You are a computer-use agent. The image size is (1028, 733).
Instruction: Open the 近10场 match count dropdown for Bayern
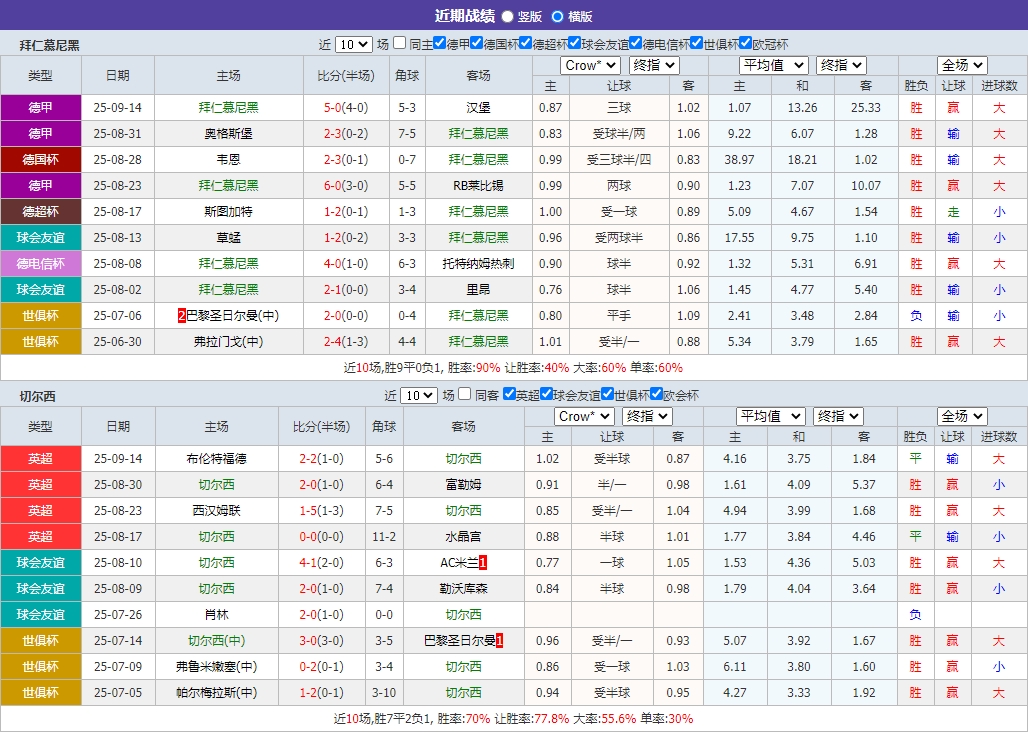tap(351, 42)
